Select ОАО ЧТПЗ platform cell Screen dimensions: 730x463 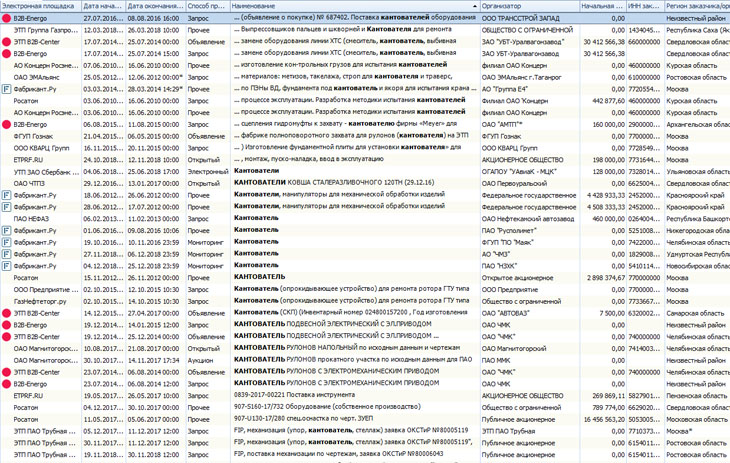29,184
